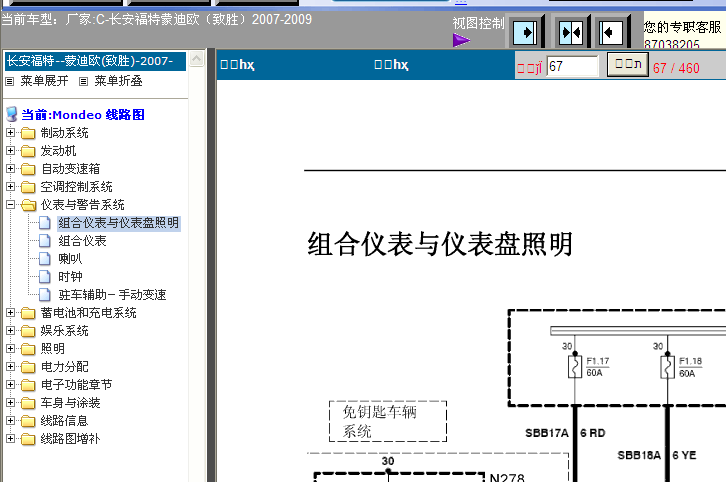The image size is (726, 482).
Task: Click the folder icon for 空调控制系统
Action: 28,188
